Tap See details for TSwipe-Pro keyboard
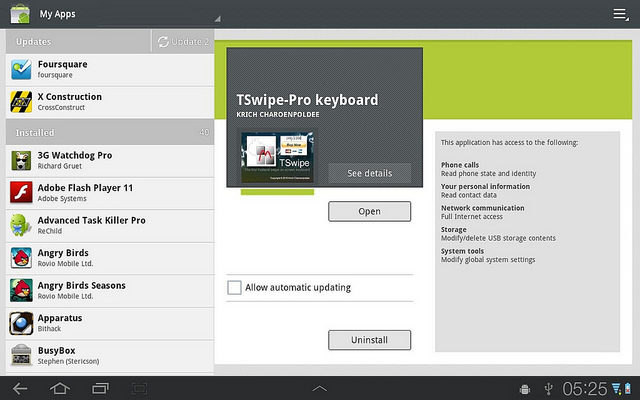 [x=370, y=173]
